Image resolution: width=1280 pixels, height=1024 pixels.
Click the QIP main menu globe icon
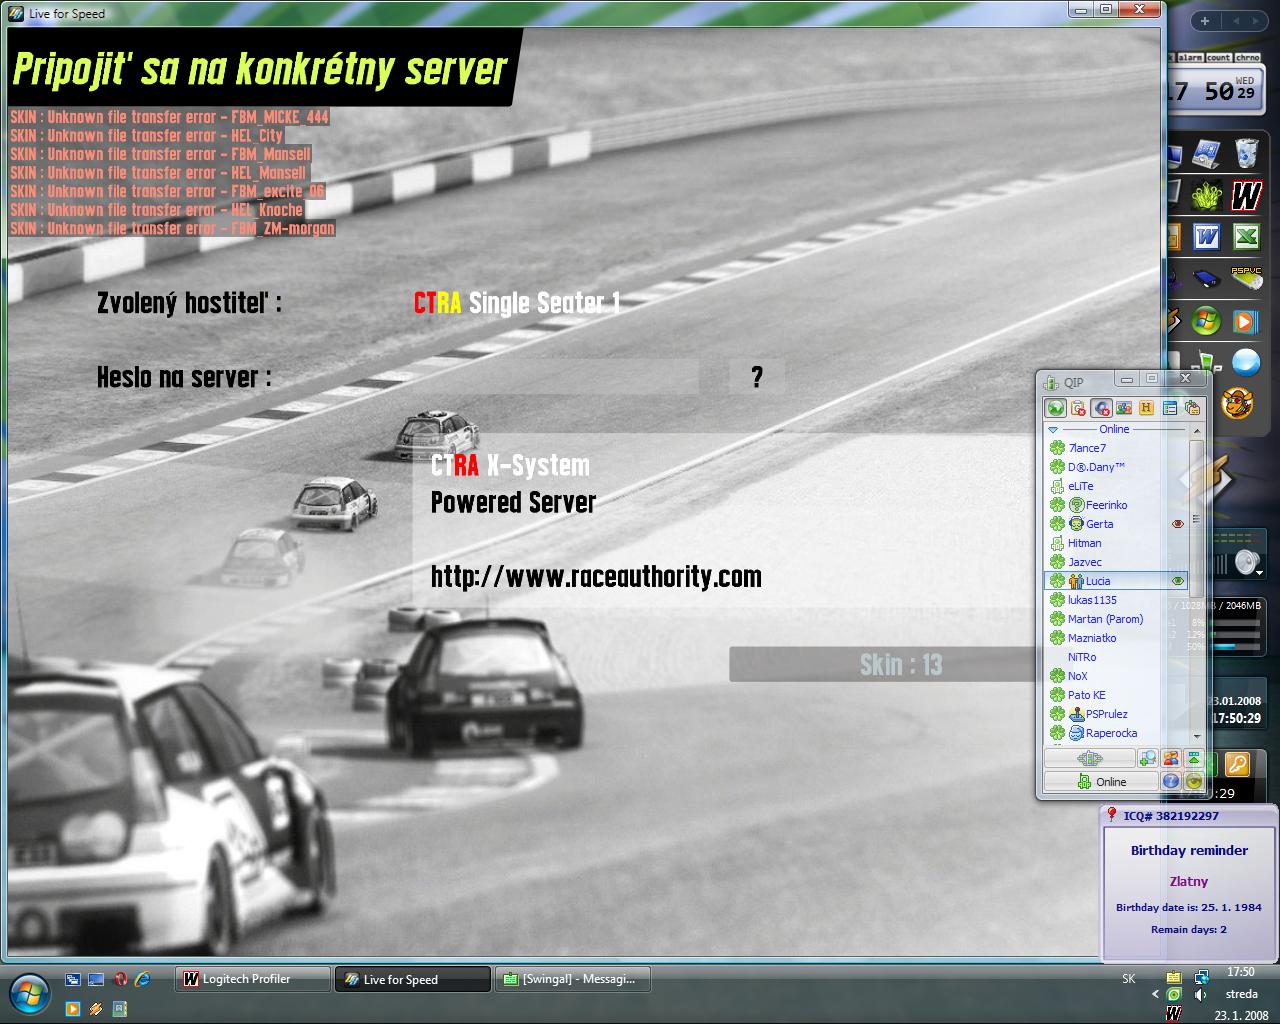(x=1055, y=408)
